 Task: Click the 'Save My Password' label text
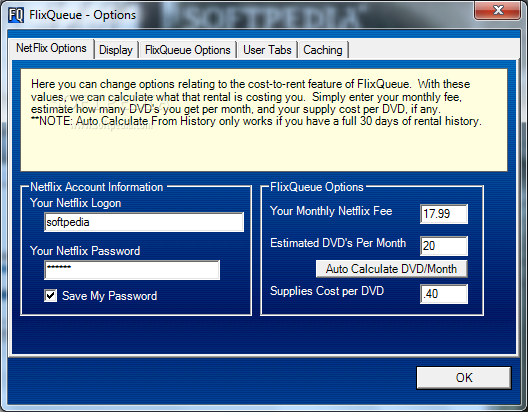109,296
